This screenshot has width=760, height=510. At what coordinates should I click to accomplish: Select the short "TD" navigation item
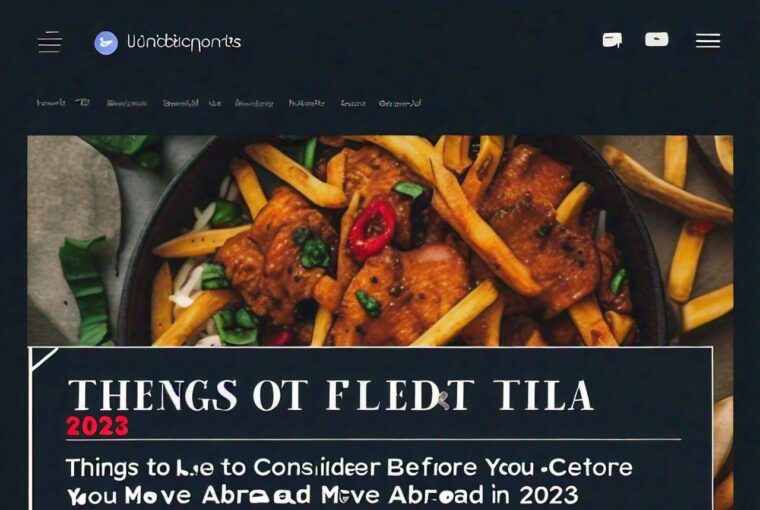(82, 102)
